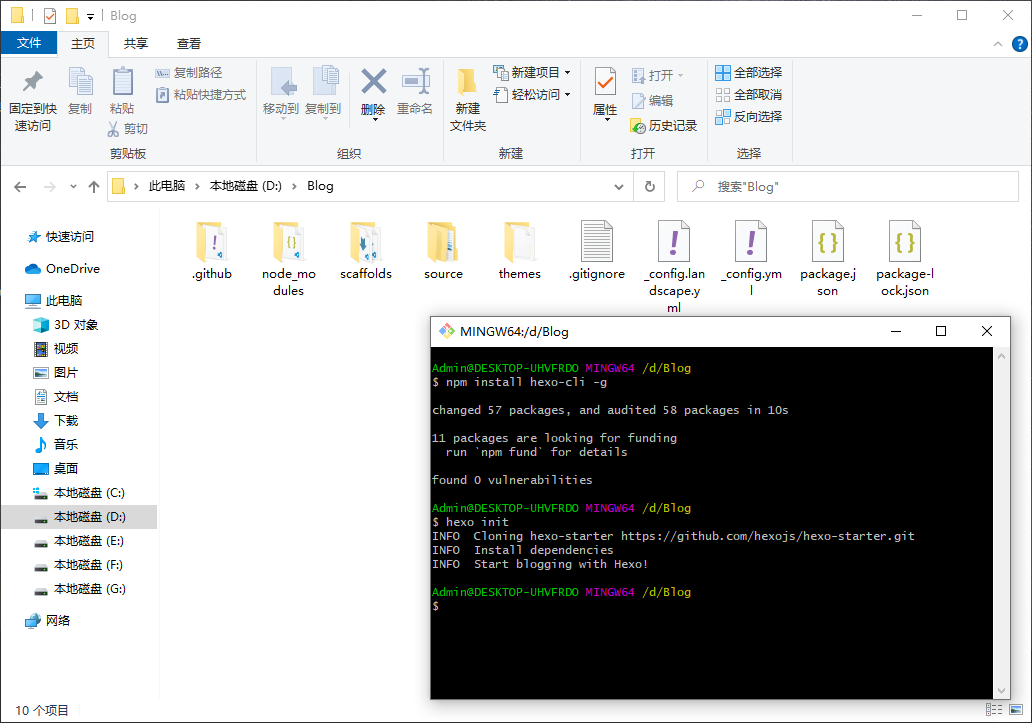1032x723 pixels.
Task: Select the package-lock.json file
Action: (905, 259)
